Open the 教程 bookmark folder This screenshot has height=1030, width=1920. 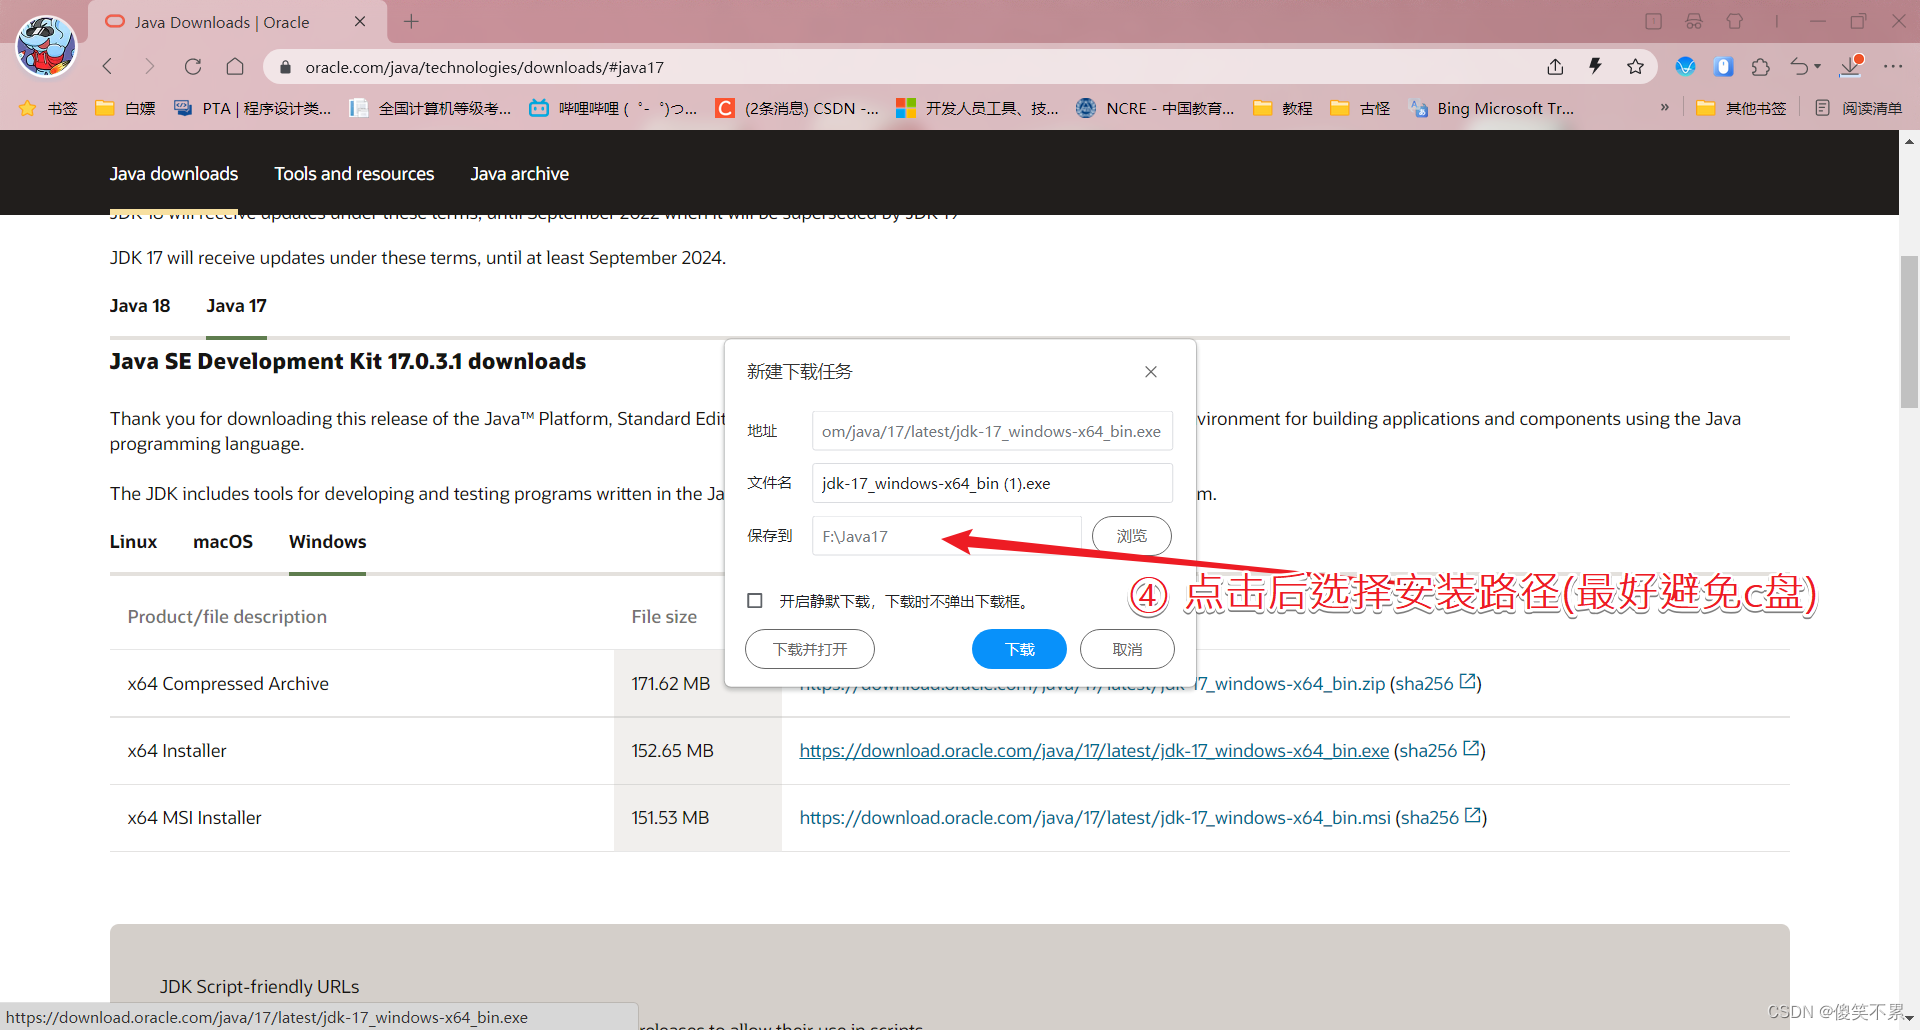(x=1283, y=108)
